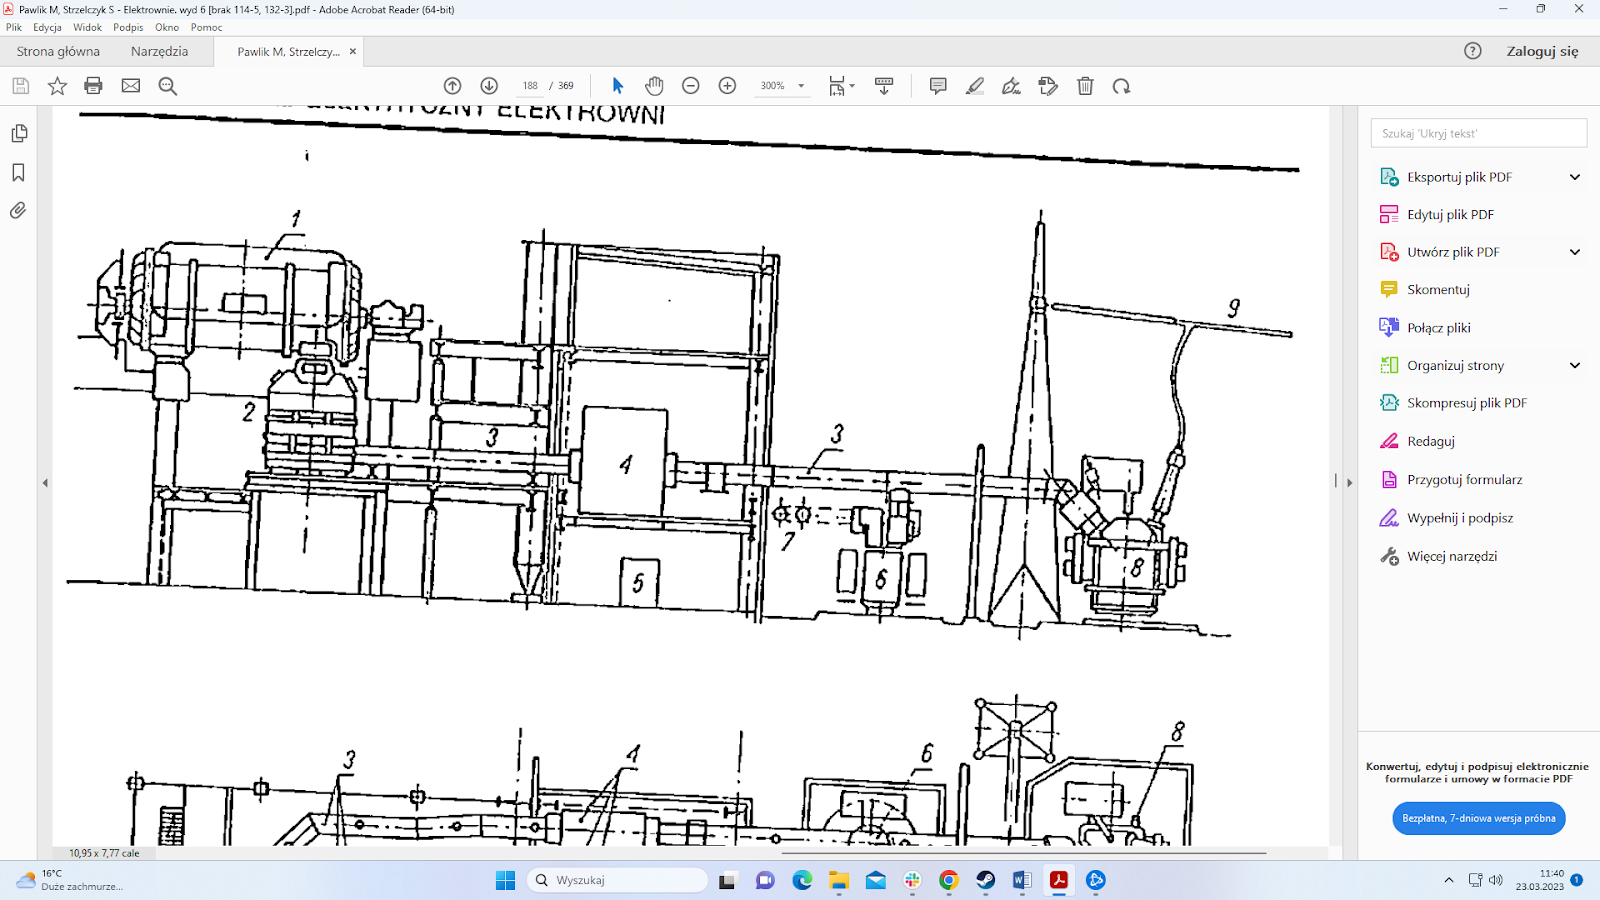Start the Bezpłatna 7-dniowa wersja próbna

tap(1478, 818)
